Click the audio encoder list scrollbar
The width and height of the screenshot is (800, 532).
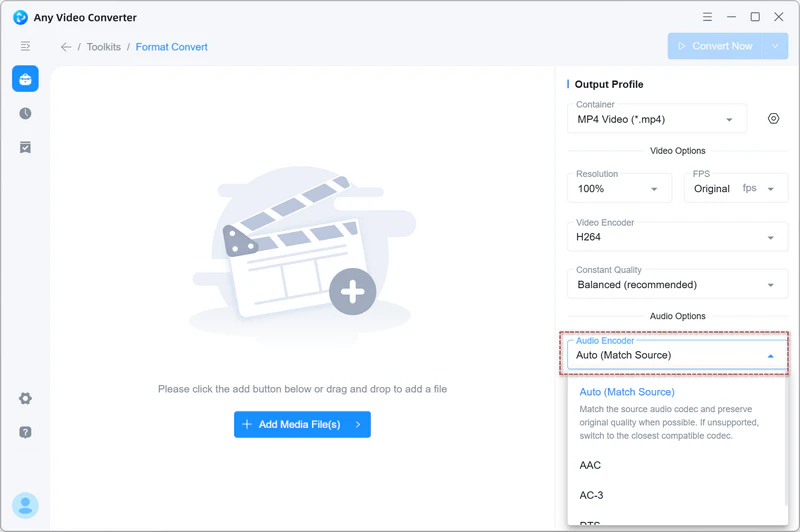pyautogui.click(x=786, y=441)
